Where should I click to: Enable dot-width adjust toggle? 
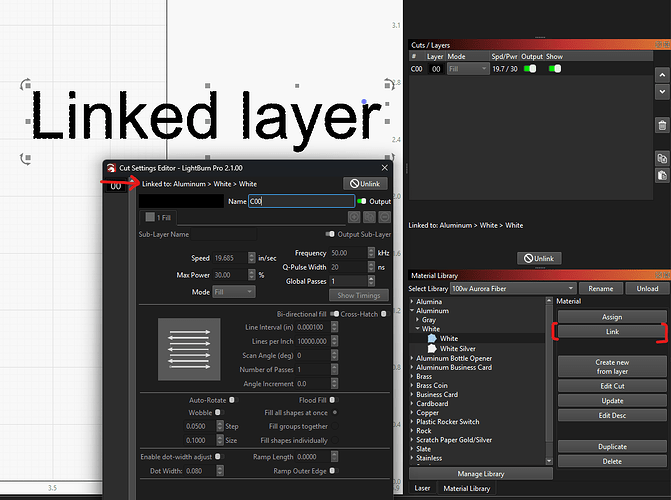(x=219, y=457)
